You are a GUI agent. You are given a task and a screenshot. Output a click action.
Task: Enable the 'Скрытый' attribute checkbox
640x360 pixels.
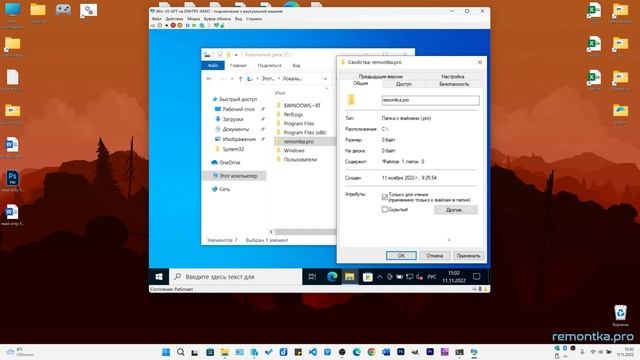[384, 209]
